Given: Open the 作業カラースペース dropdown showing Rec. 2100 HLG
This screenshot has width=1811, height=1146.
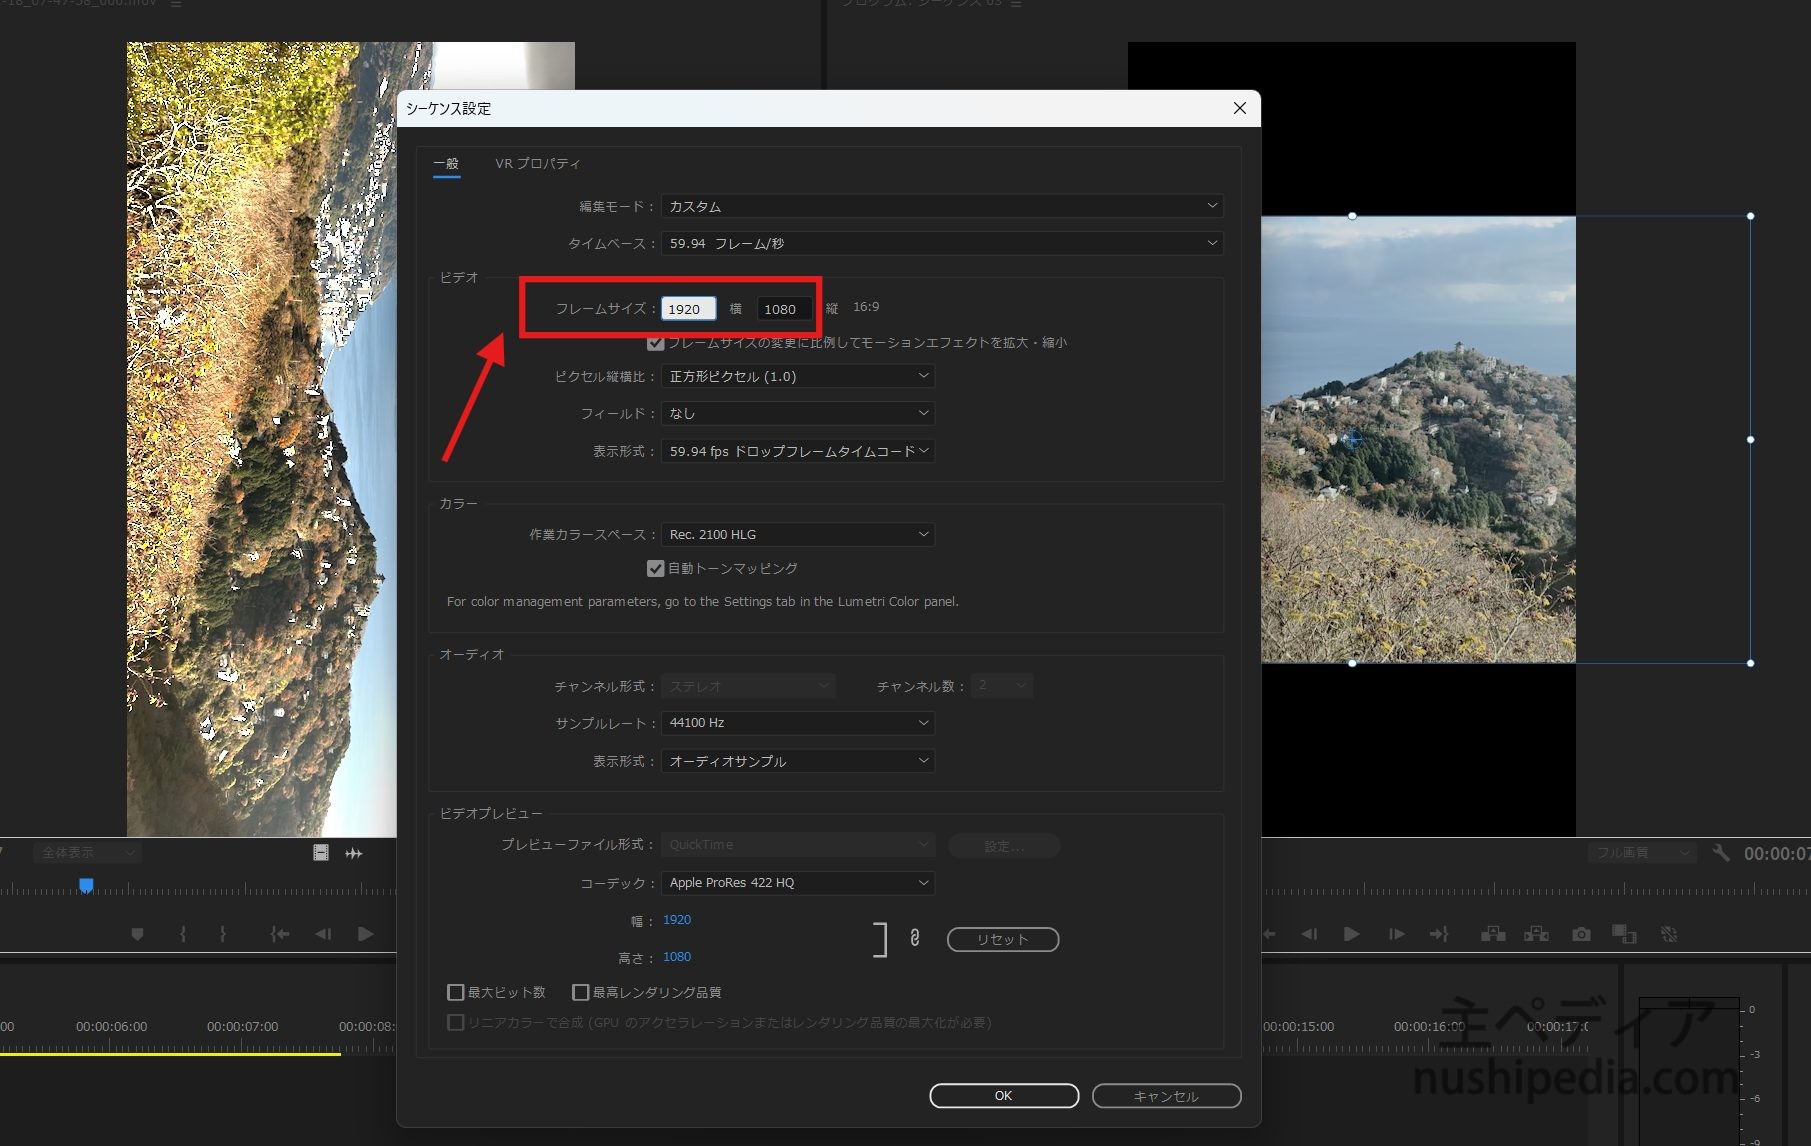Looking at the screenshot, I should pos(797,535).
